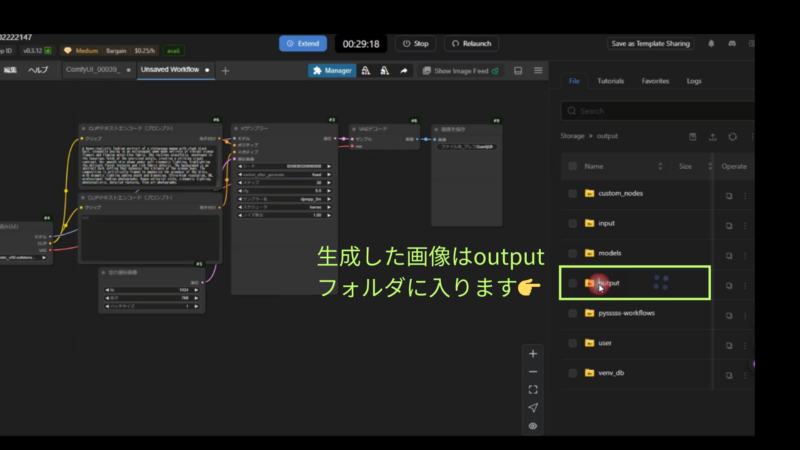
Task: Copy the venv_db folder path
Action: (729, 375)
